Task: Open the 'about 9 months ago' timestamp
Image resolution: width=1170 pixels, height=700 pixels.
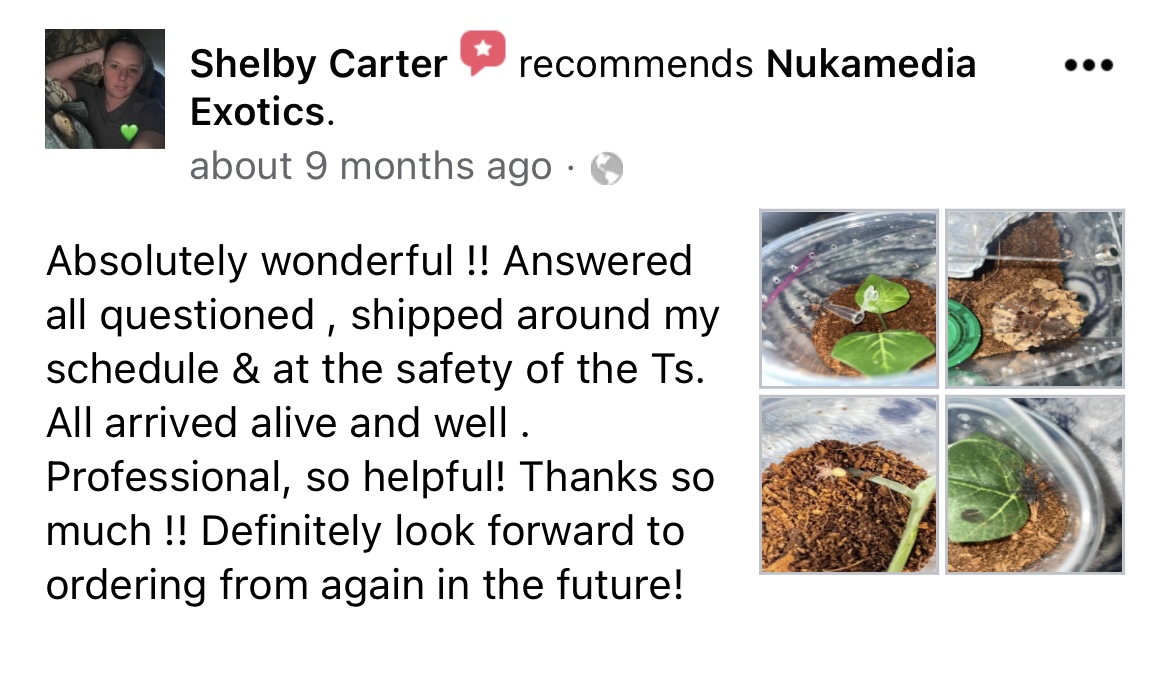Action: tap(371, 166)
